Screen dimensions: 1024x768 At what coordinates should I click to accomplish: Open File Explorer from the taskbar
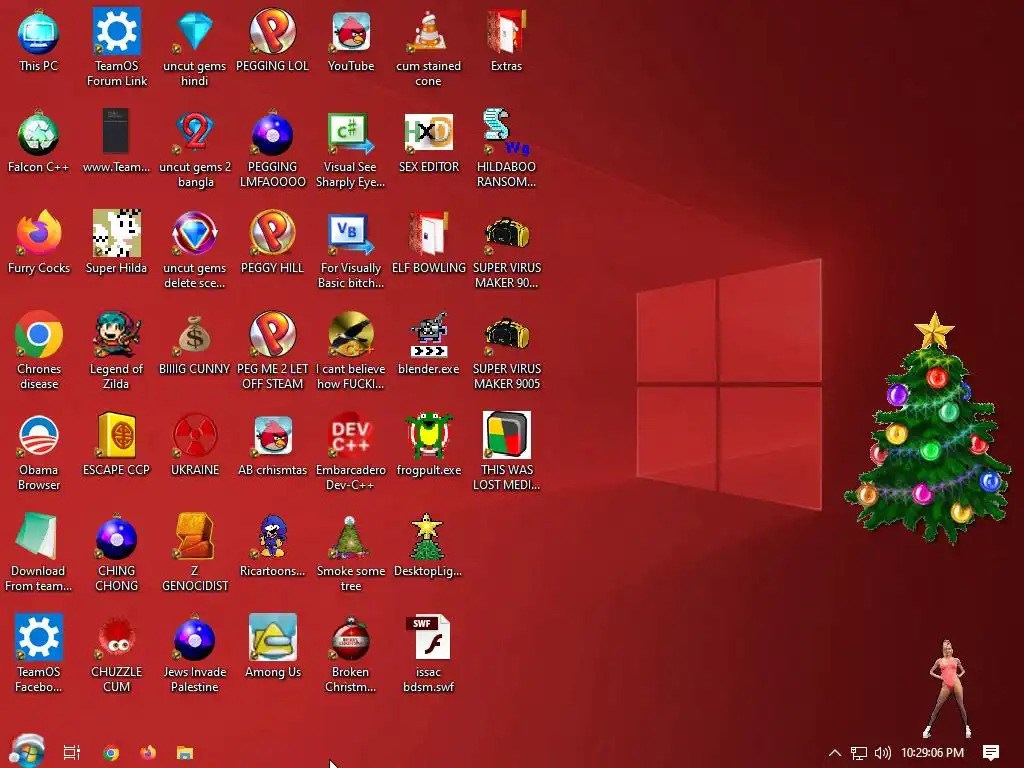(x=185, y=753)
